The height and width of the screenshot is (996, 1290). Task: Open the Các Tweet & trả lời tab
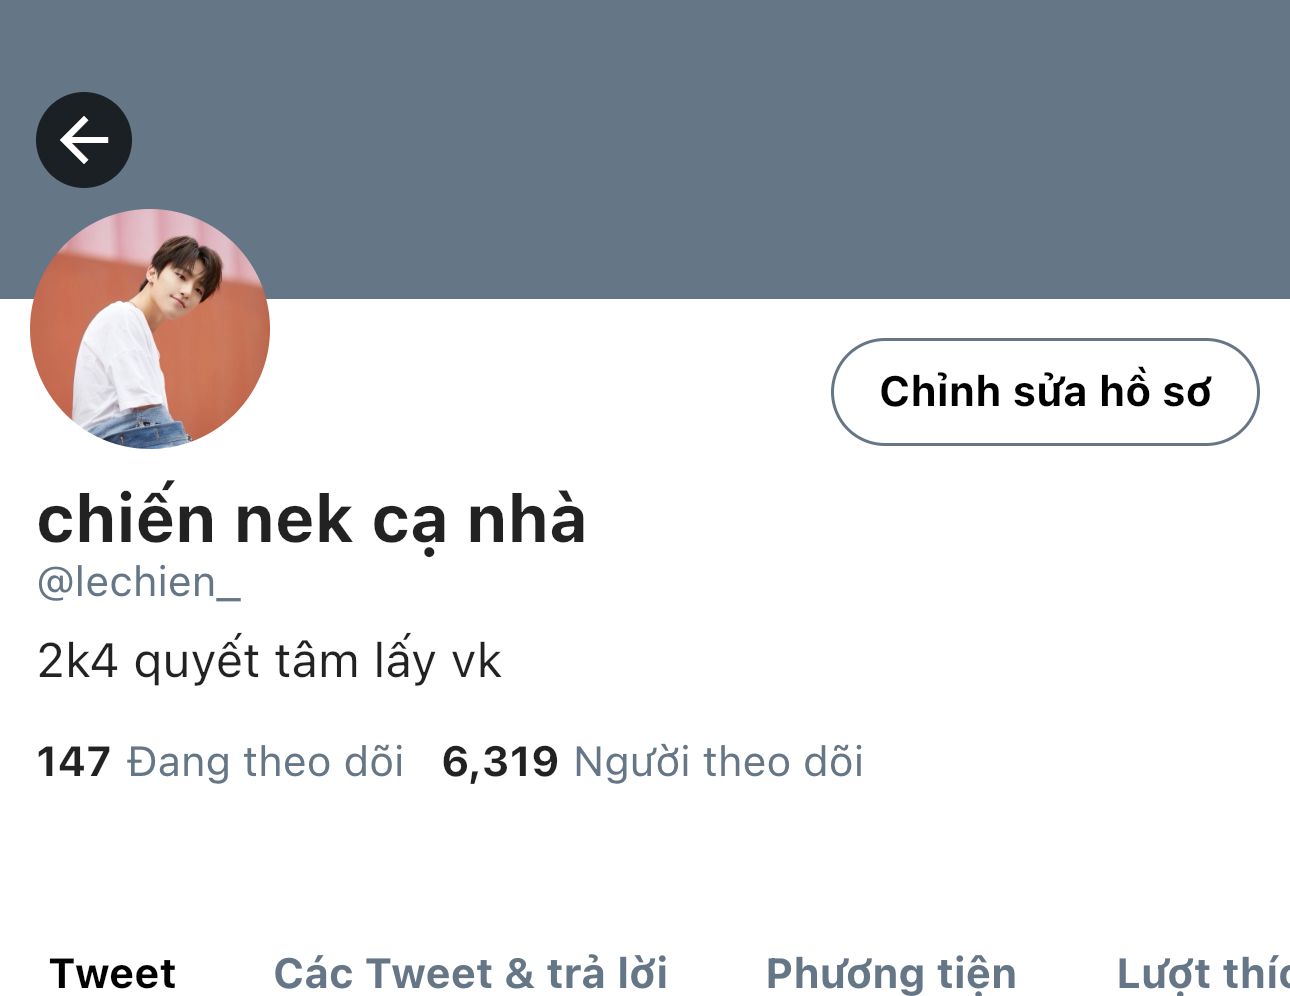pos(471,973)
